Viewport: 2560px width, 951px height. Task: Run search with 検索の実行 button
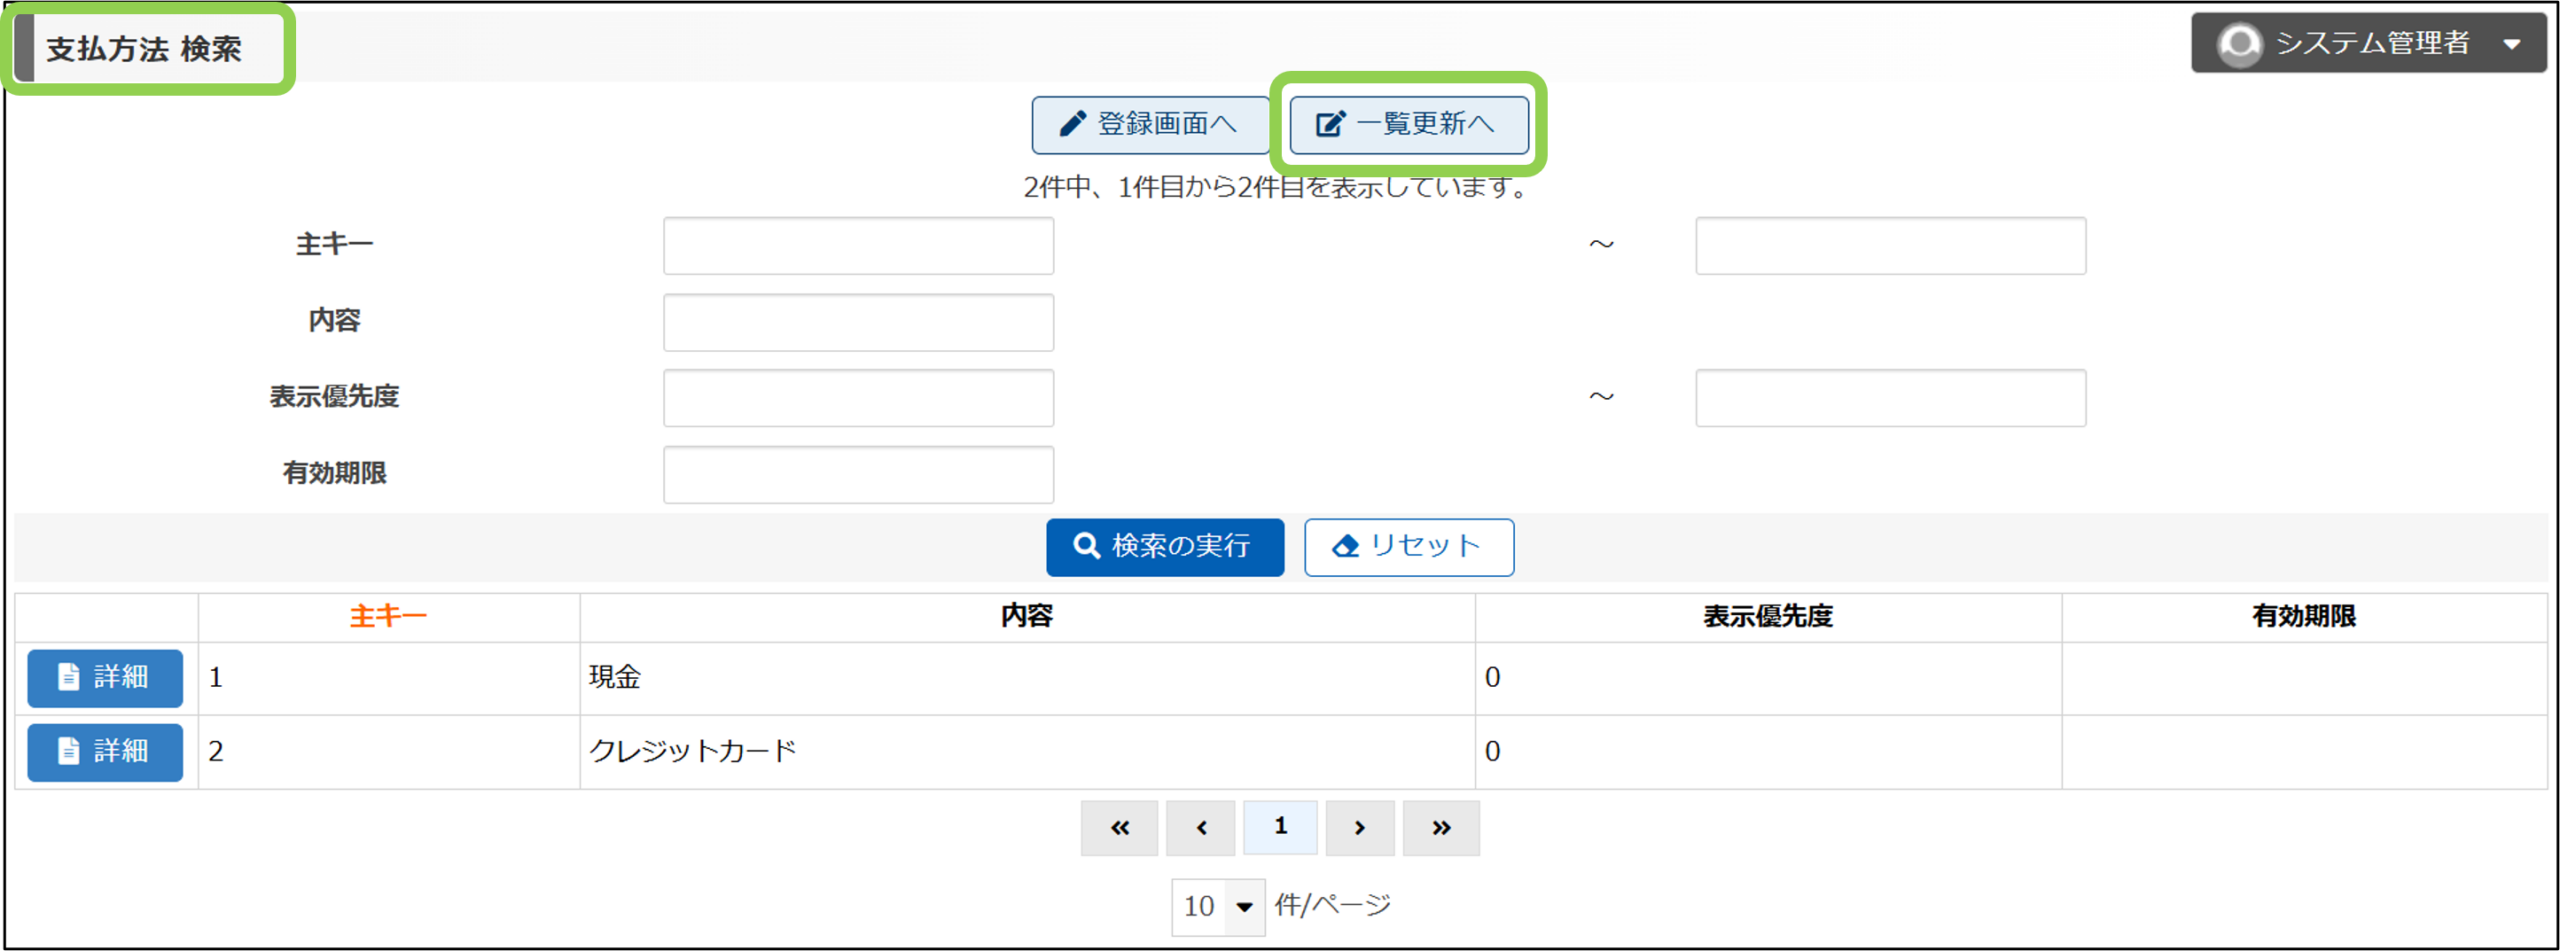(x=1164, y=546)
